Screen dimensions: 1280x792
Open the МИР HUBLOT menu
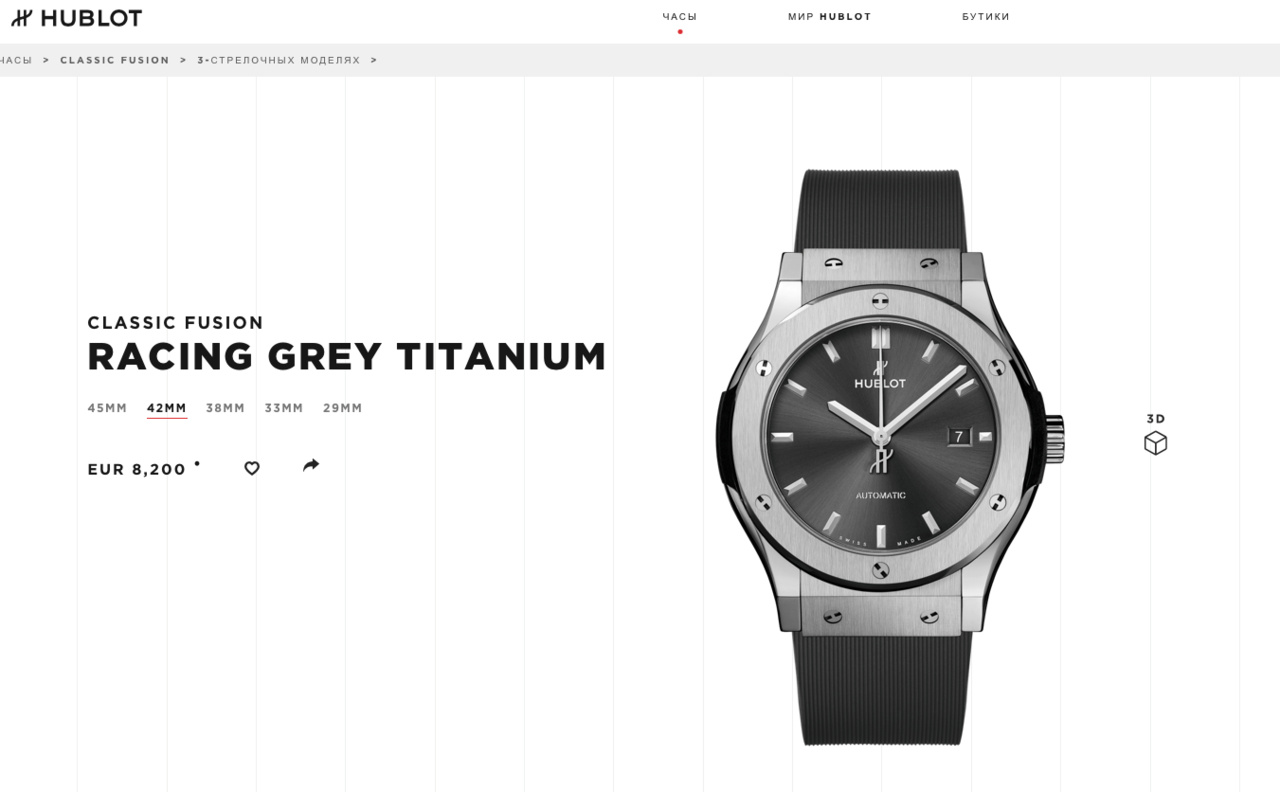pos(830,17)
